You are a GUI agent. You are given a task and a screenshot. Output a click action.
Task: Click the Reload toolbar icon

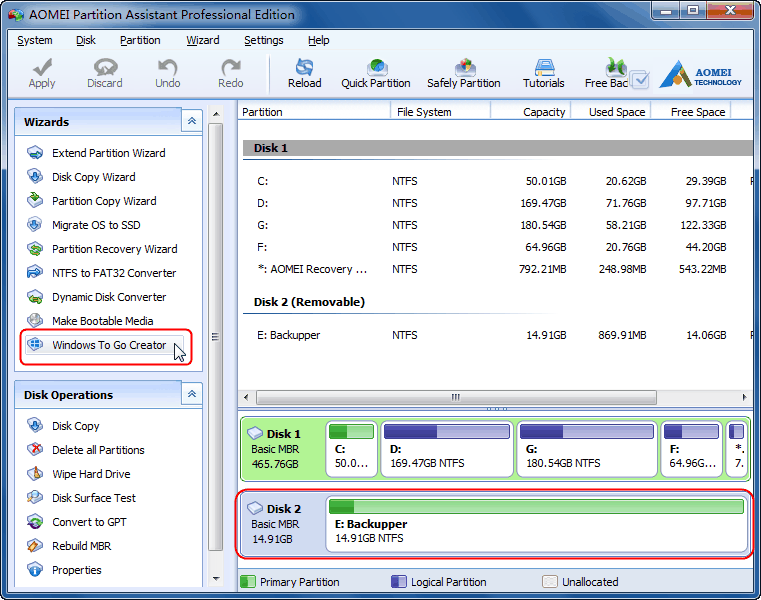click(304, 67)
